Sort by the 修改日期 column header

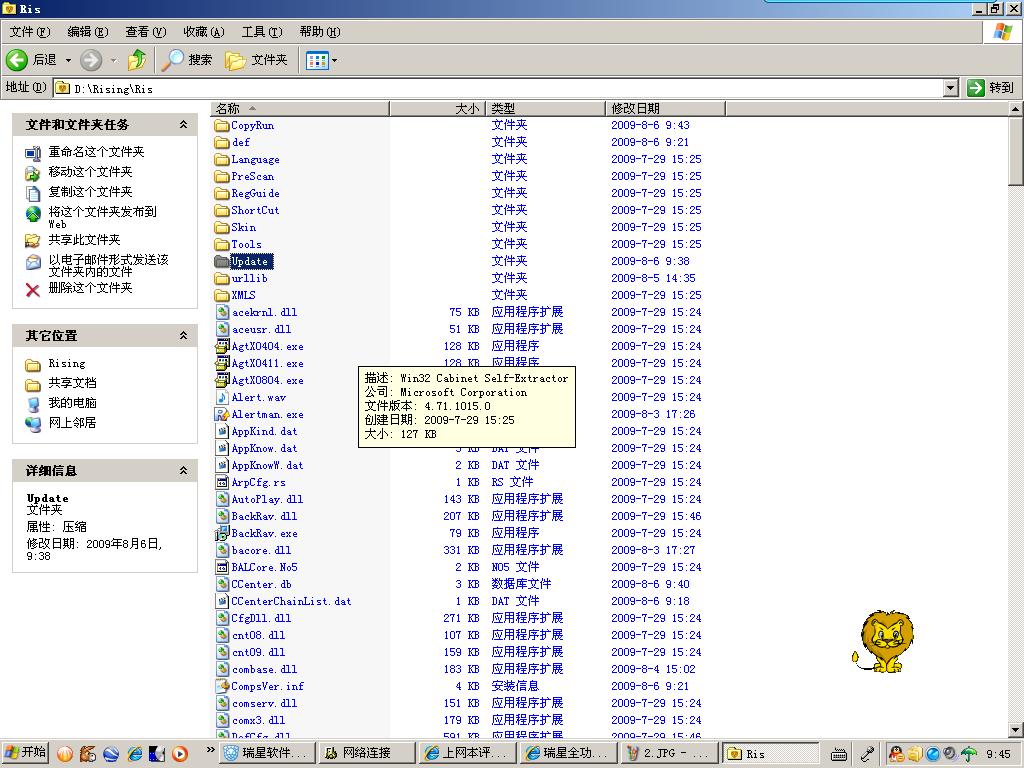pyautogui.click(x=665, y=108)
